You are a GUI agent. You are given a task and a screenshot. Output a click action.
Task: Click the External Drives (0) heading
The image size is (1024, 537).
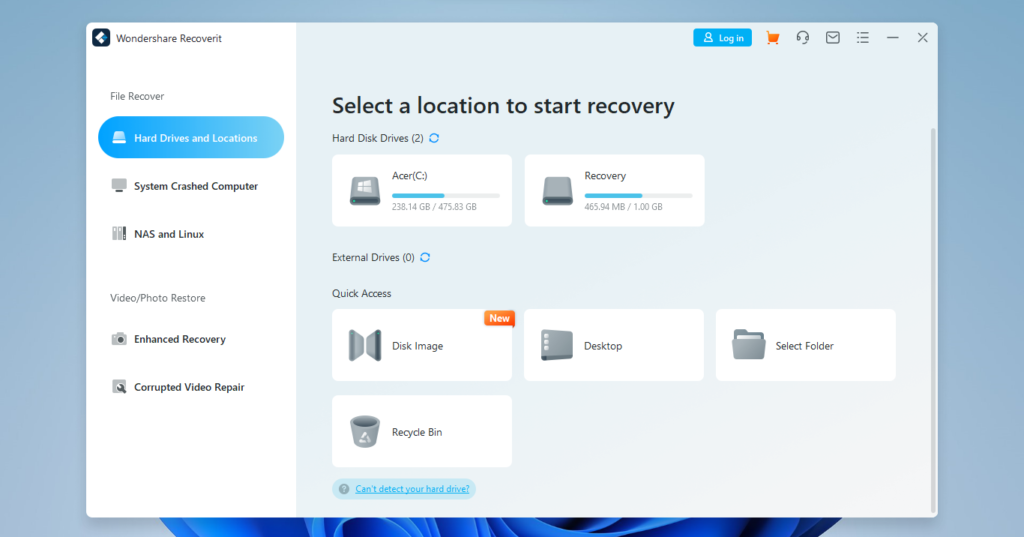[373, 257]
